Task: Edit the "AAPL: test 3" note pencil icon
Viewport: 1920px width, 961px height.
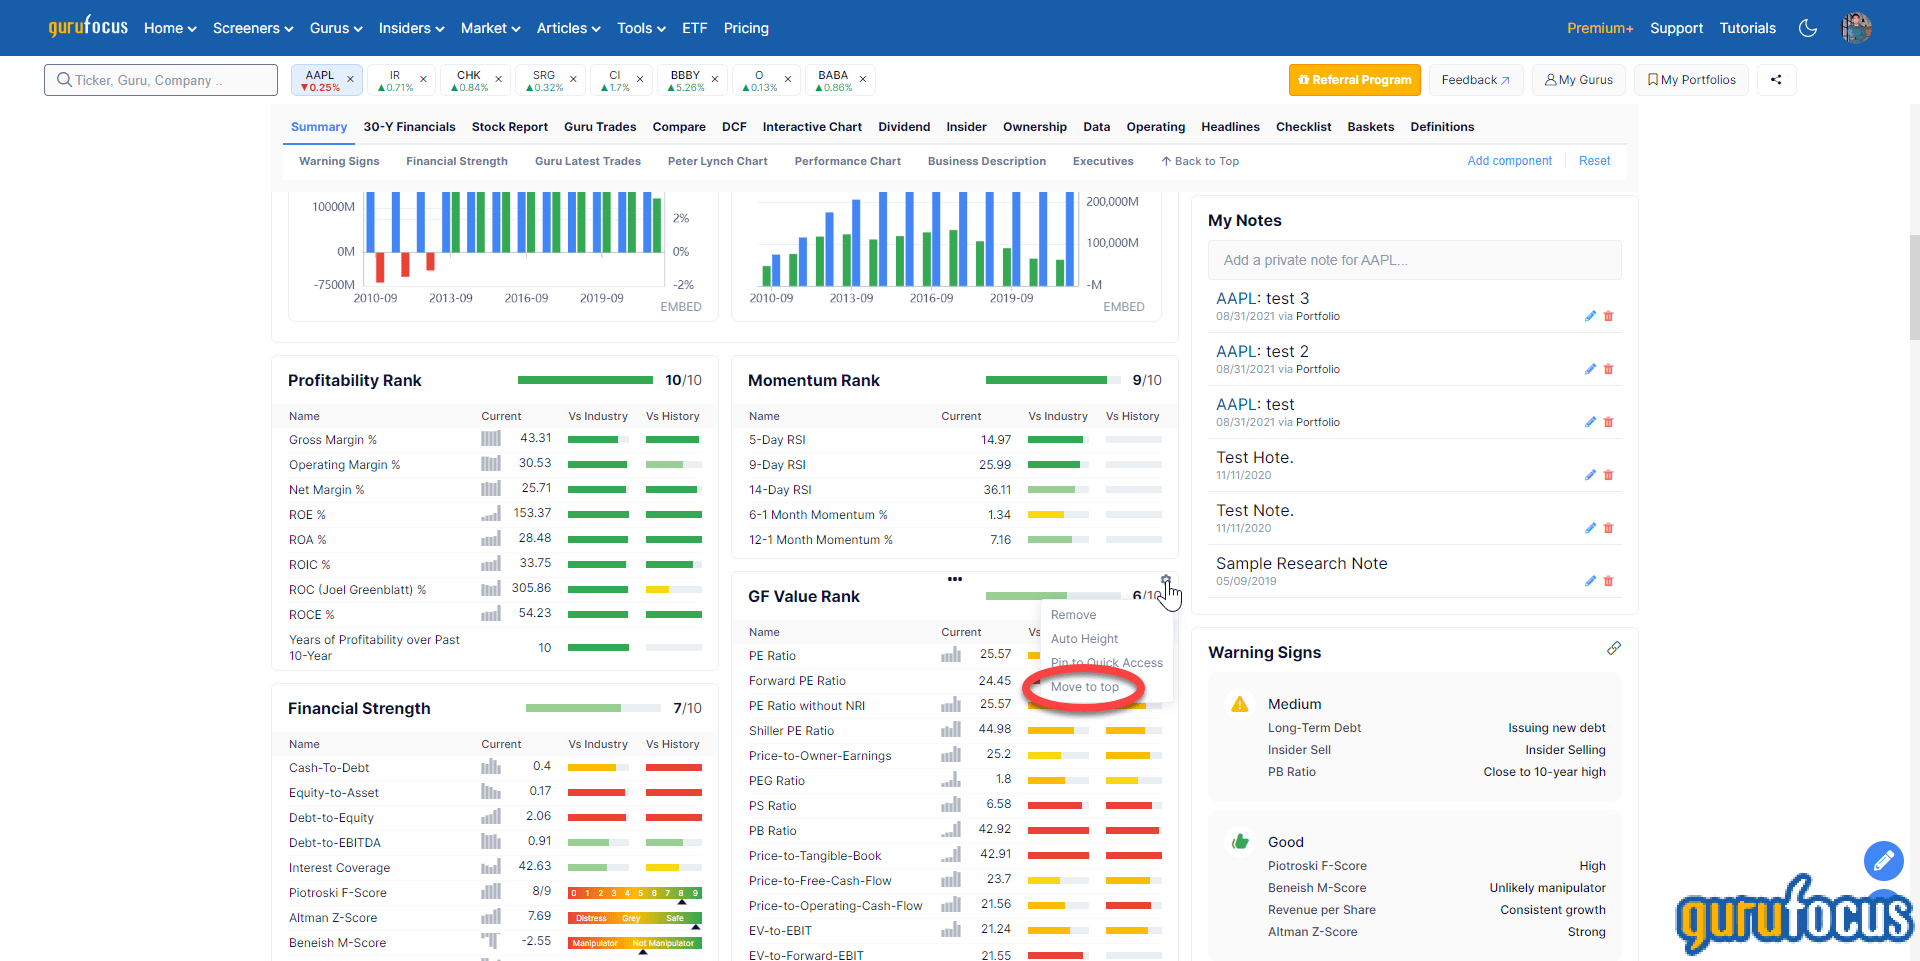Action: [1590, 316]
